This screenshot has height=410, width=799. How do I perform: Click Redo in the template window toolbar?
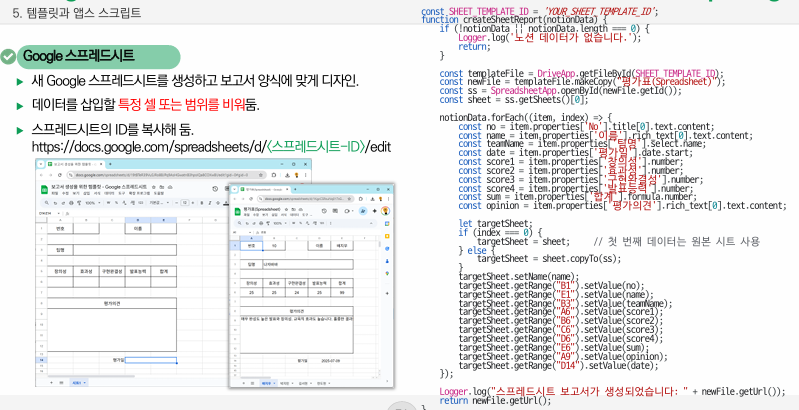click(x=63, y=203)
